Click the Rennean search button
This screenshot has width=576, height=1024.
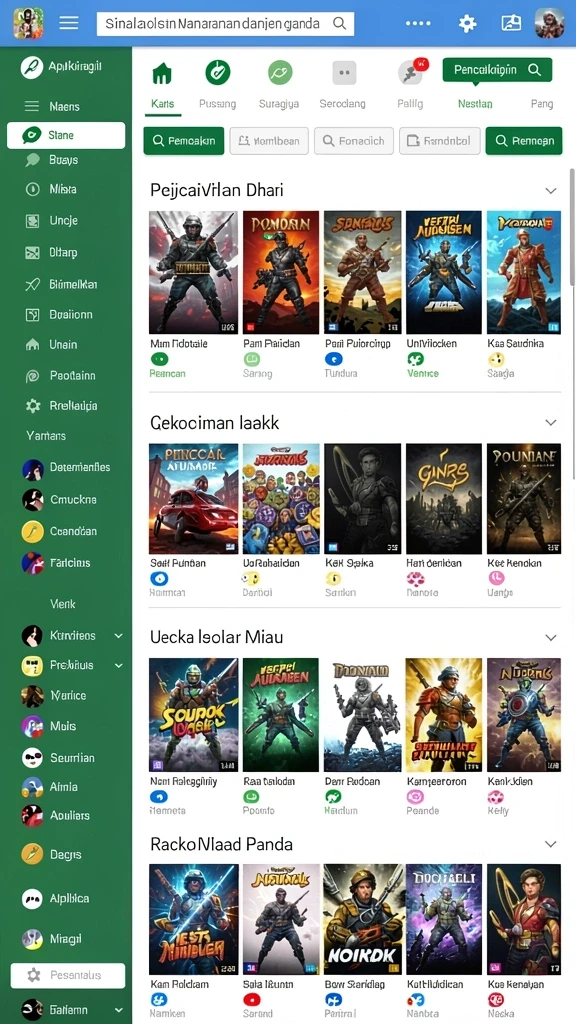524,140
